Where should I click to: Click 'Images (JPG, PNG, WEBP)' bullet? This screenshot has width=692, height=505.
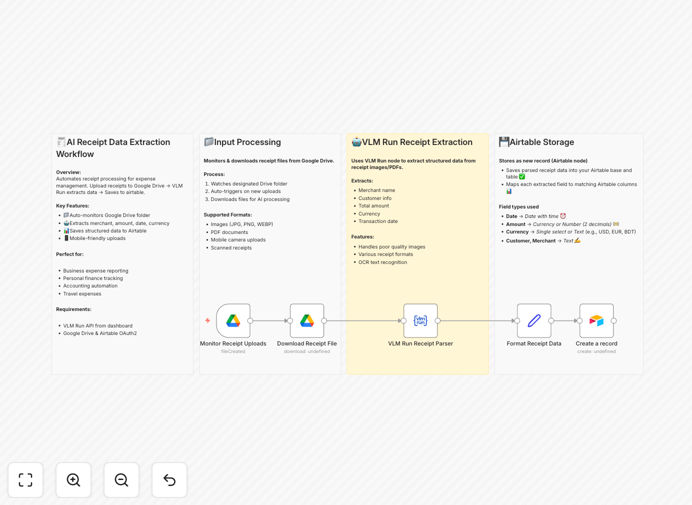coord(241,224)
